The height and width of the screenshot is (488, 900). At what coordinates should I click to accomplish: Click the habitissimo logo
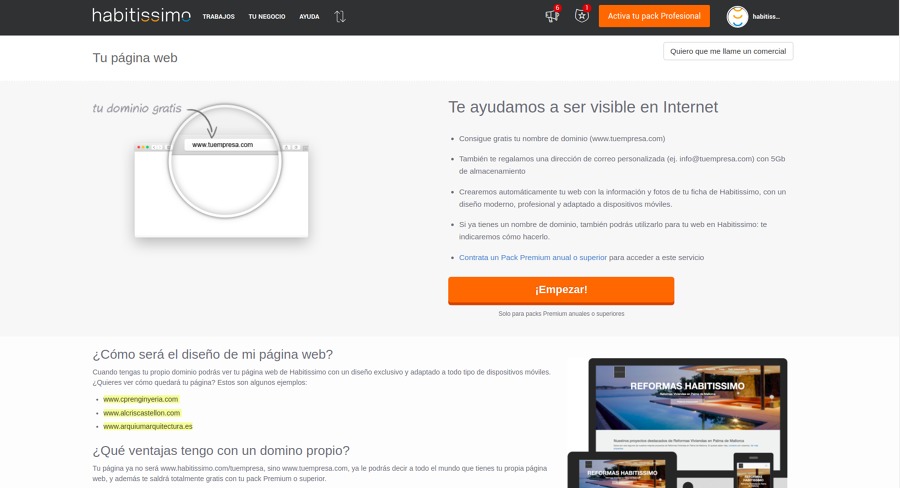click(141, 16)
